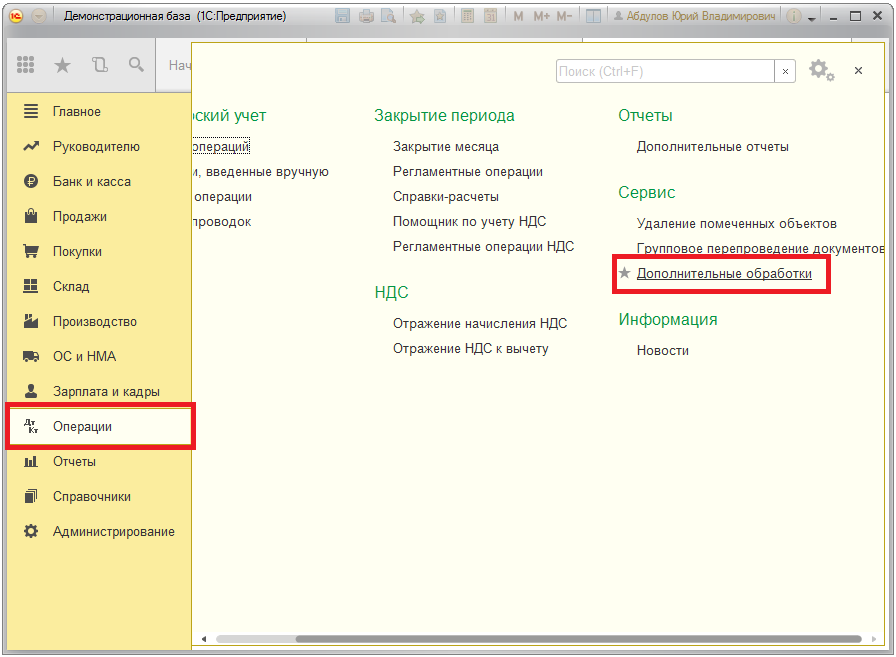
Task: Open the main menu dropdown in the title bar
Action: [39, 16]
